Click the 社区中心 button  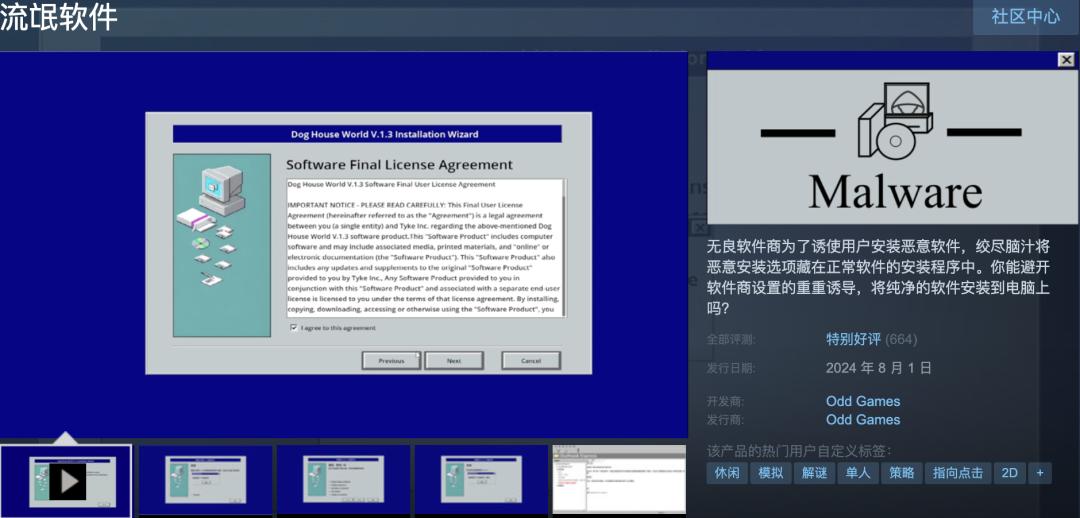tap(1026, 17)
